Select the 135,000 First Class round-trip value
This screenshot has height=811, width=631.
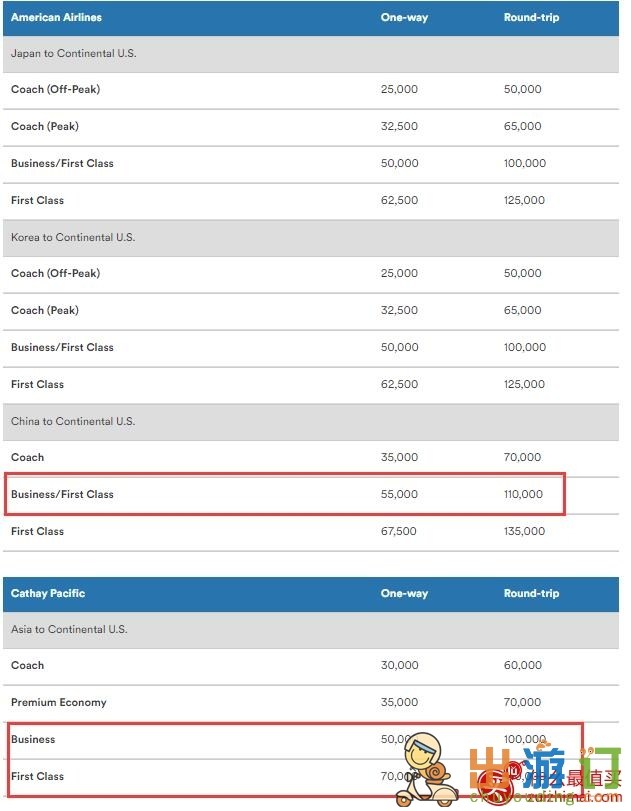click(524, 532)
